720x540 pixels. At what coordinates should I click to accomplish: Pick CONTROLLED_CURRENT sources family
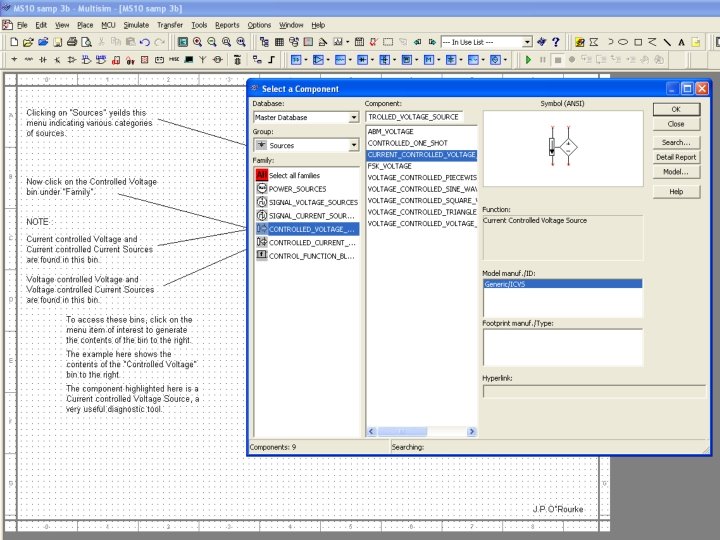click(x=311, y=242)
